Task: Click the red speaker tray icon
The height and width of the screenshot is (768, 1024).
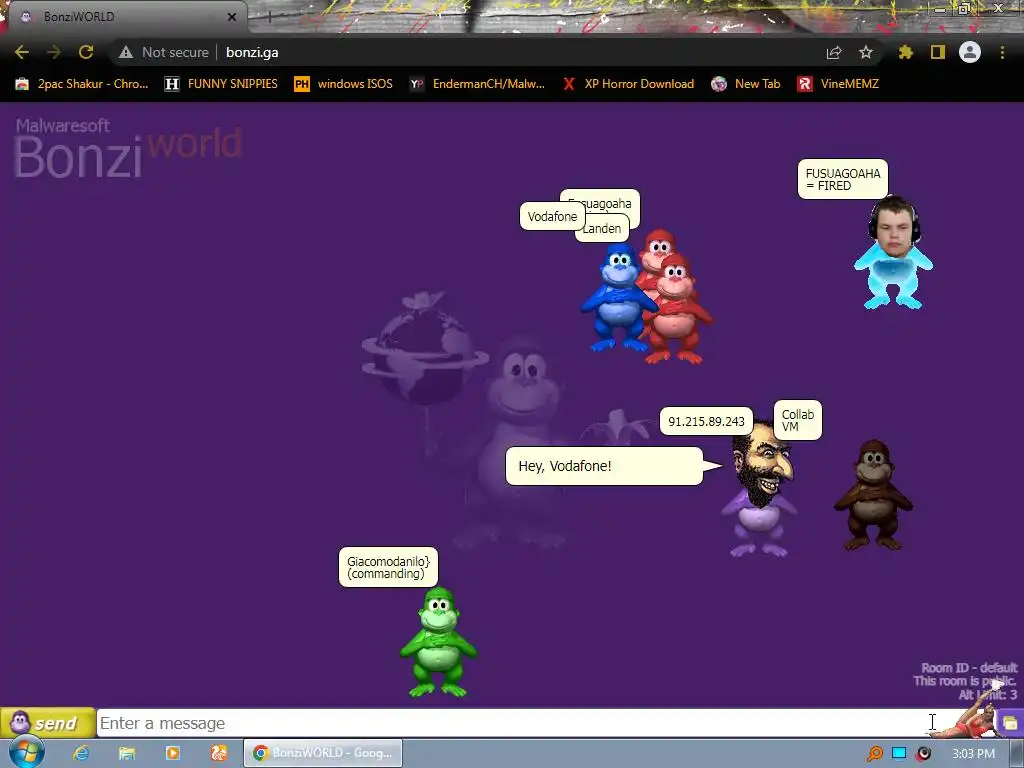Action: [923, 753]
